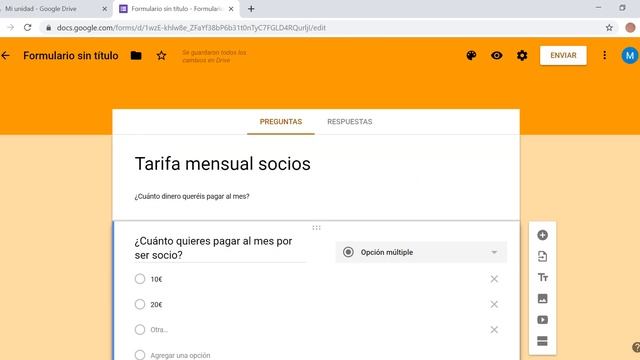640x360 pixels.
Task: Add title and description Tt icon
Action: pyautogui.click(x=542, y=278)
